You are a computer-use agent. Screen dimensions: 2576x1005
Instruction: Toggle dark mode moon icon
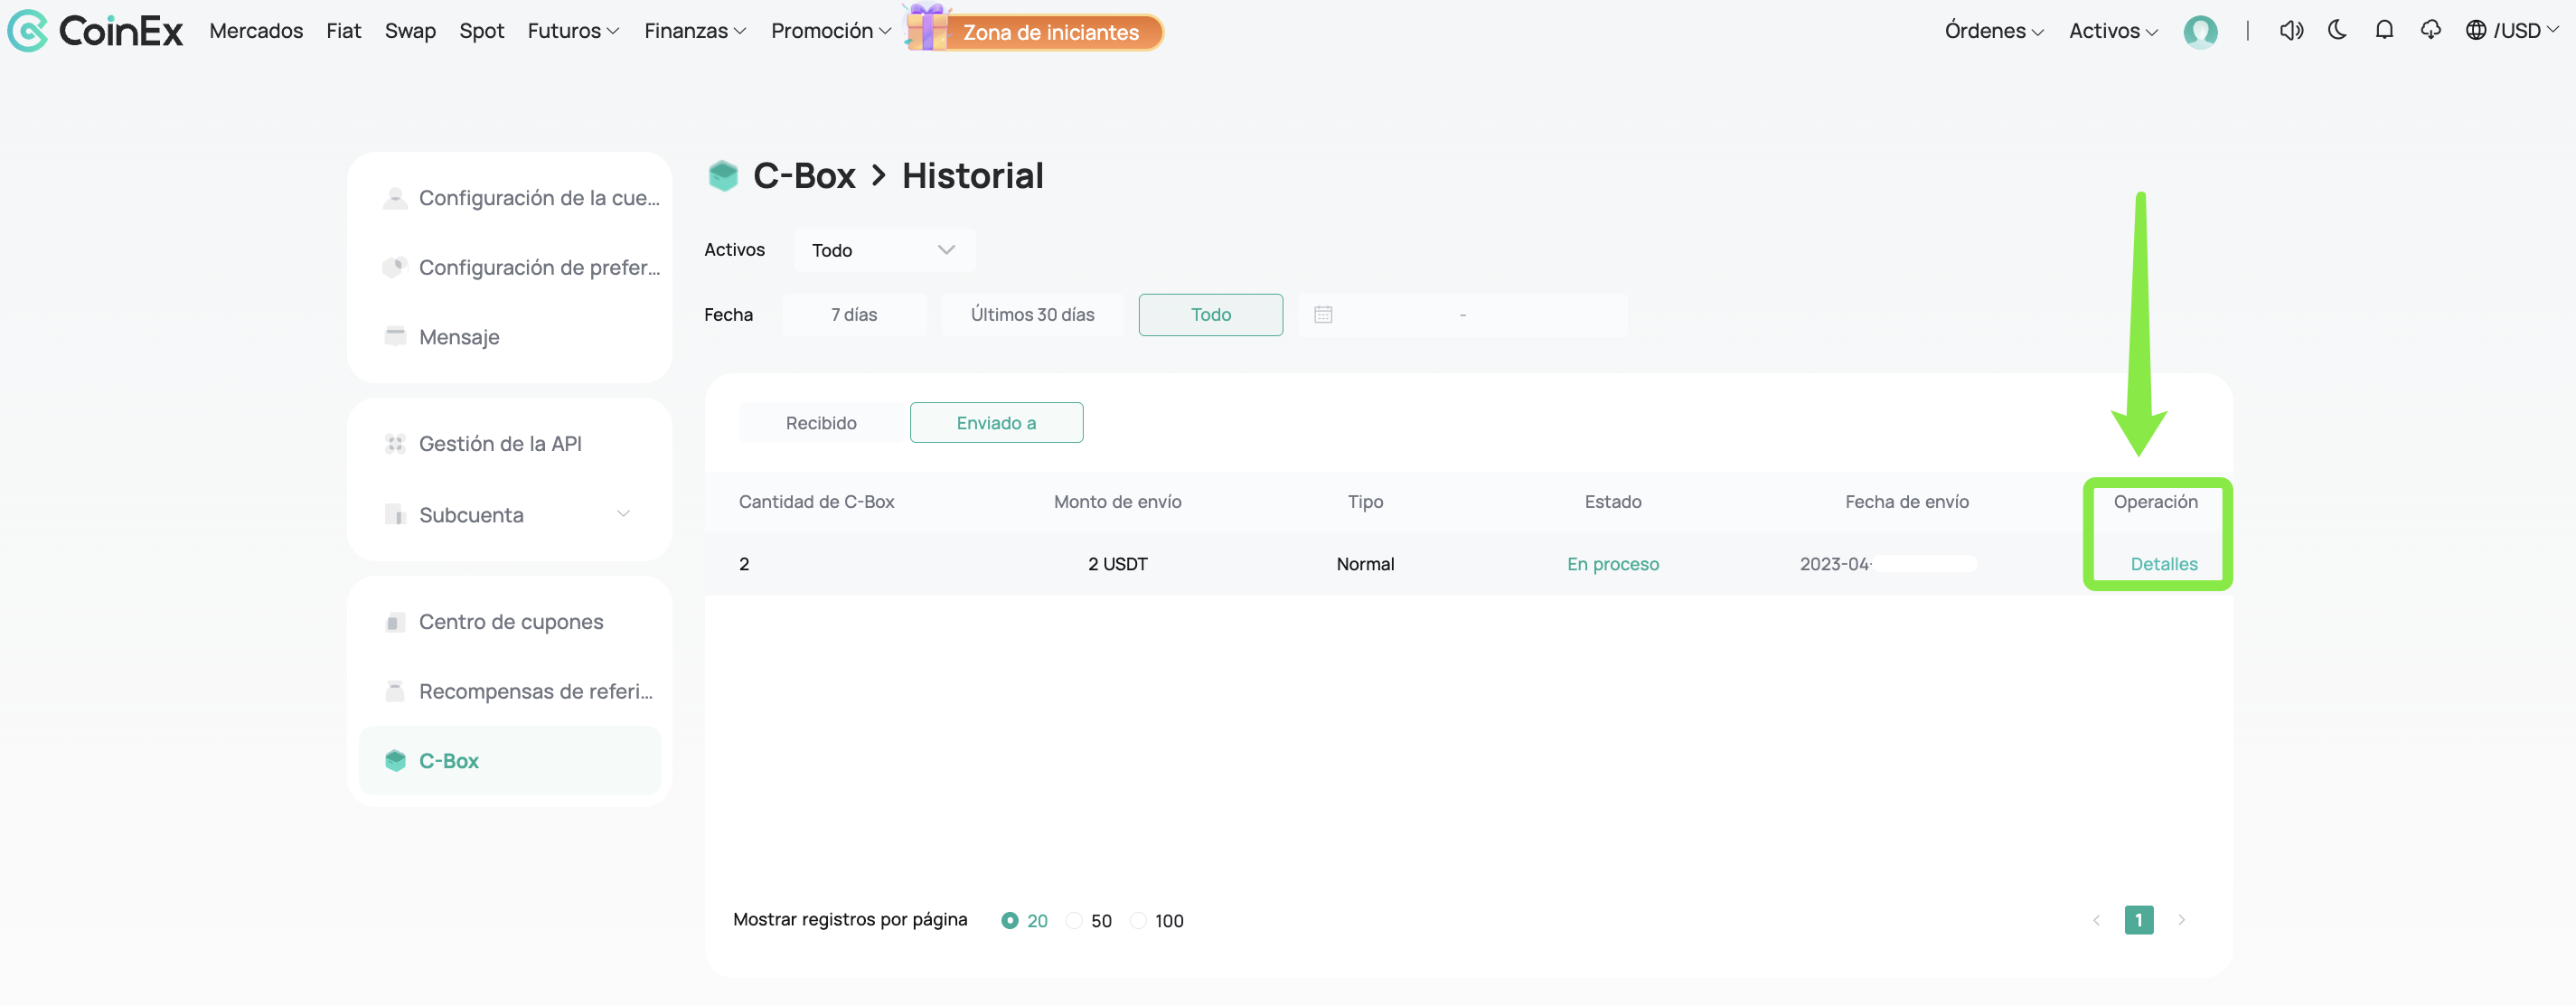(x=2337, y=31)
